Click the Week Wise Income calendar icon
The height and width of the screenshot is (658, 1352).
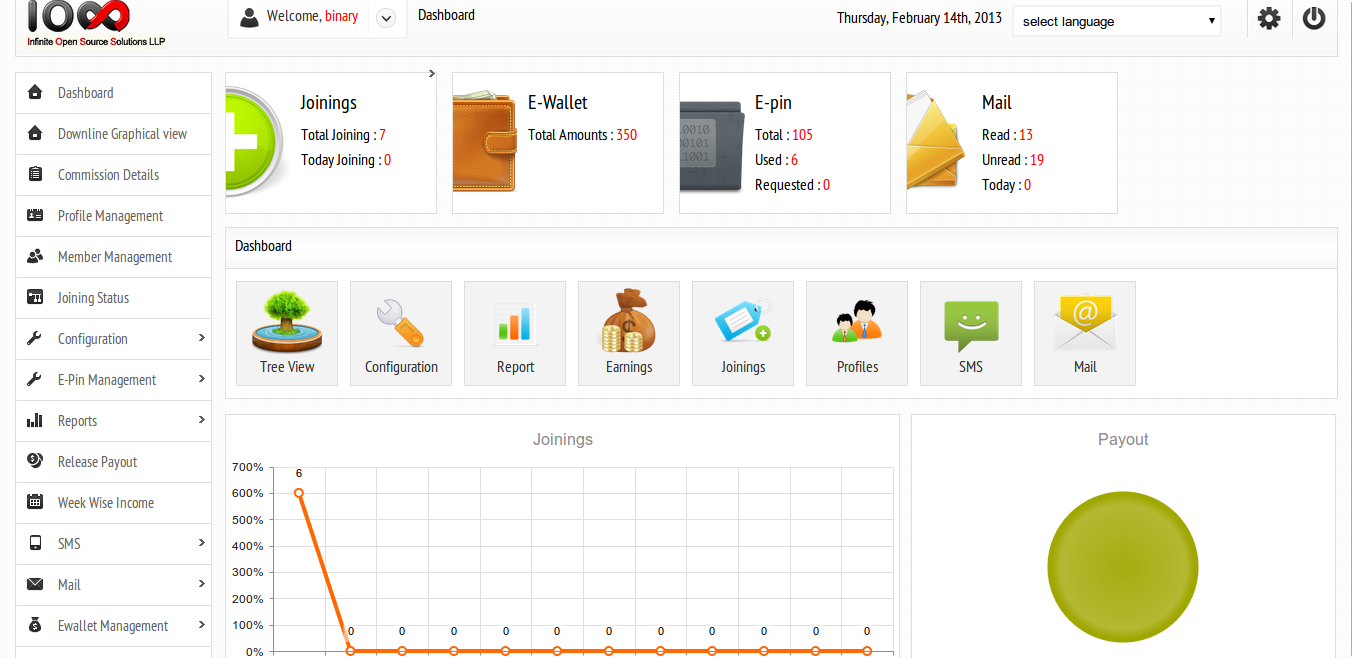click(x=35, y=502)
